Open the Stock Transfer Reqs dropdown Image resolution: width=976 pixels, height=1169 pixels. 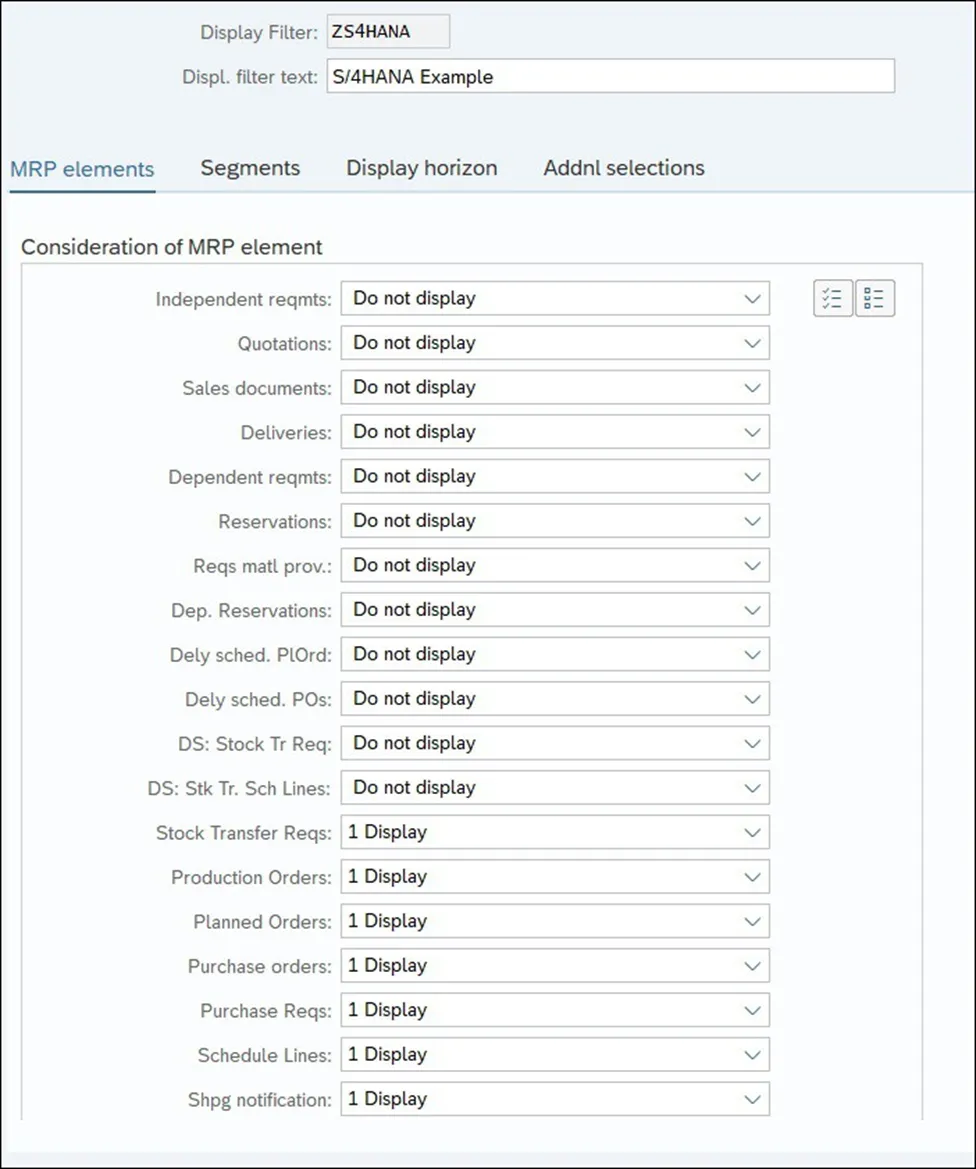coord(752,832)
